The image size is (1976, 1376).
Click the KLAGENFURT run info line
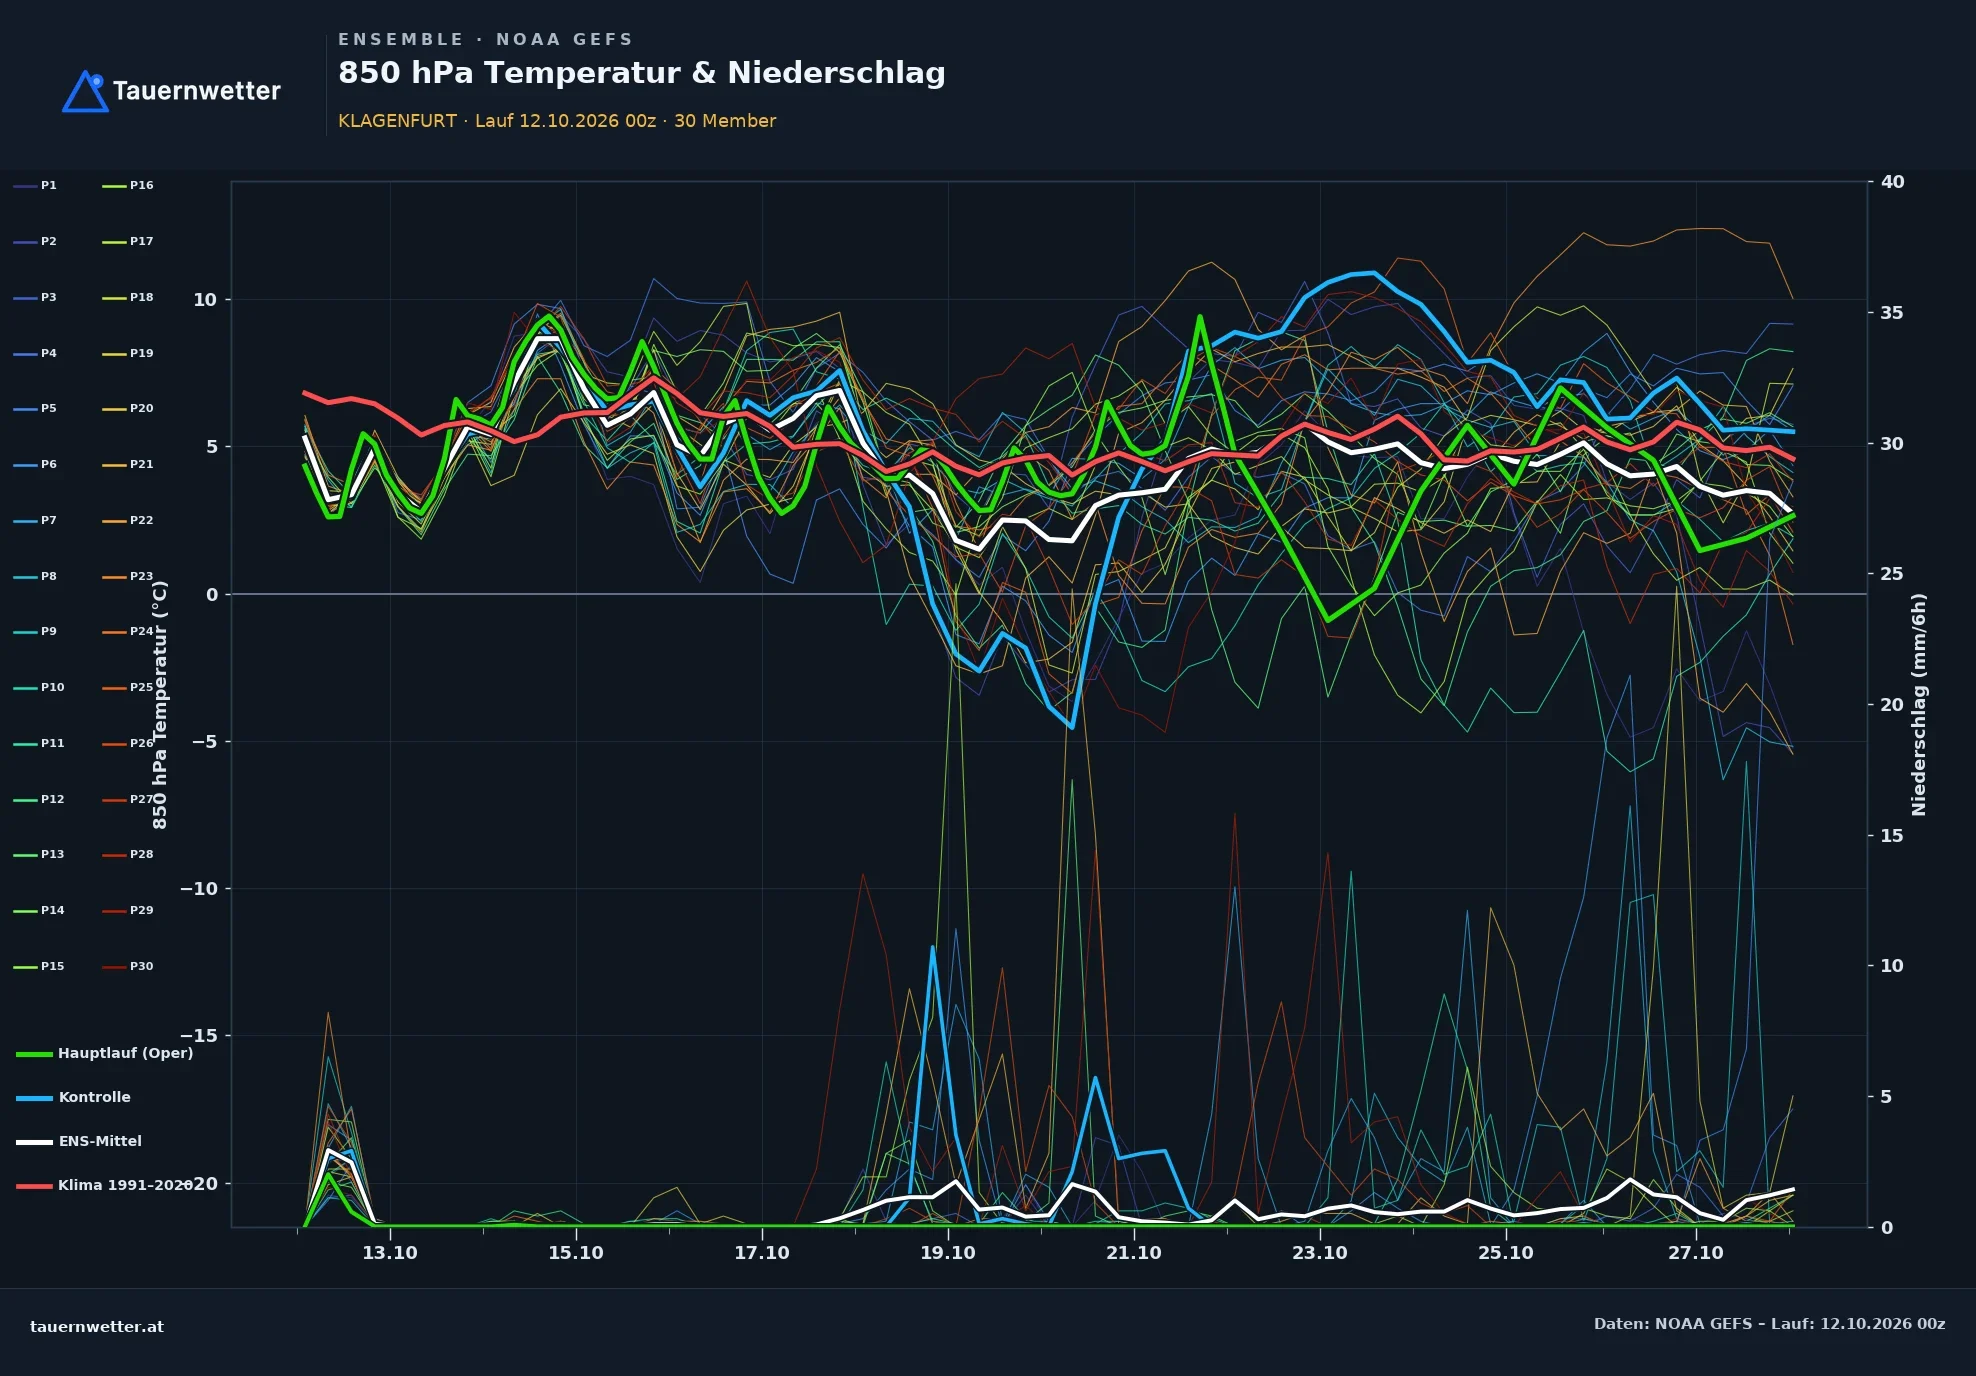point(557,121)
